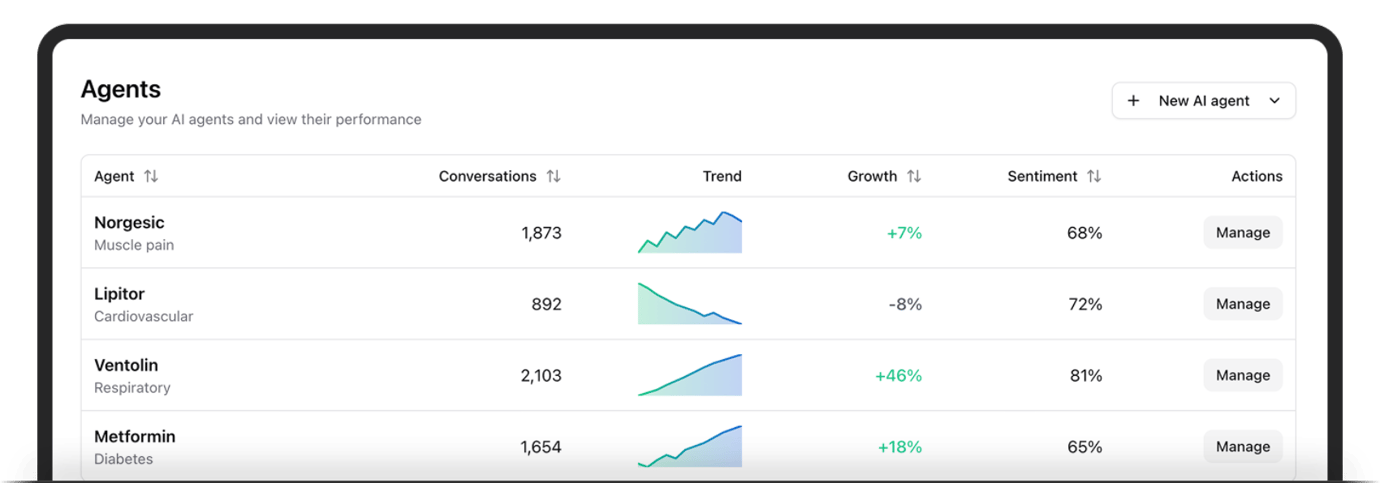Click the Trend column header
Image resolution: width=1380 pixels, height=483 pixels.
point(721,176)
